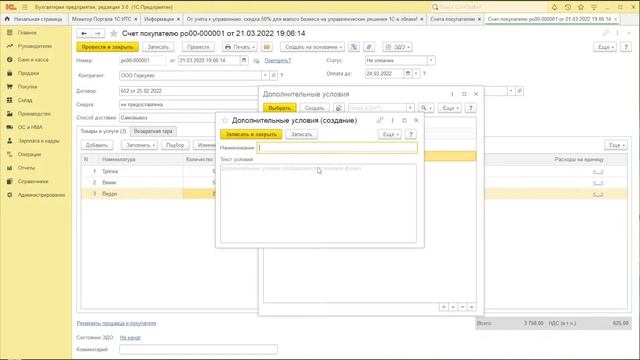Screen dimensions: 640x360
Task: Open the magnifier search options dropdown
Action: [x=427, y=108]
